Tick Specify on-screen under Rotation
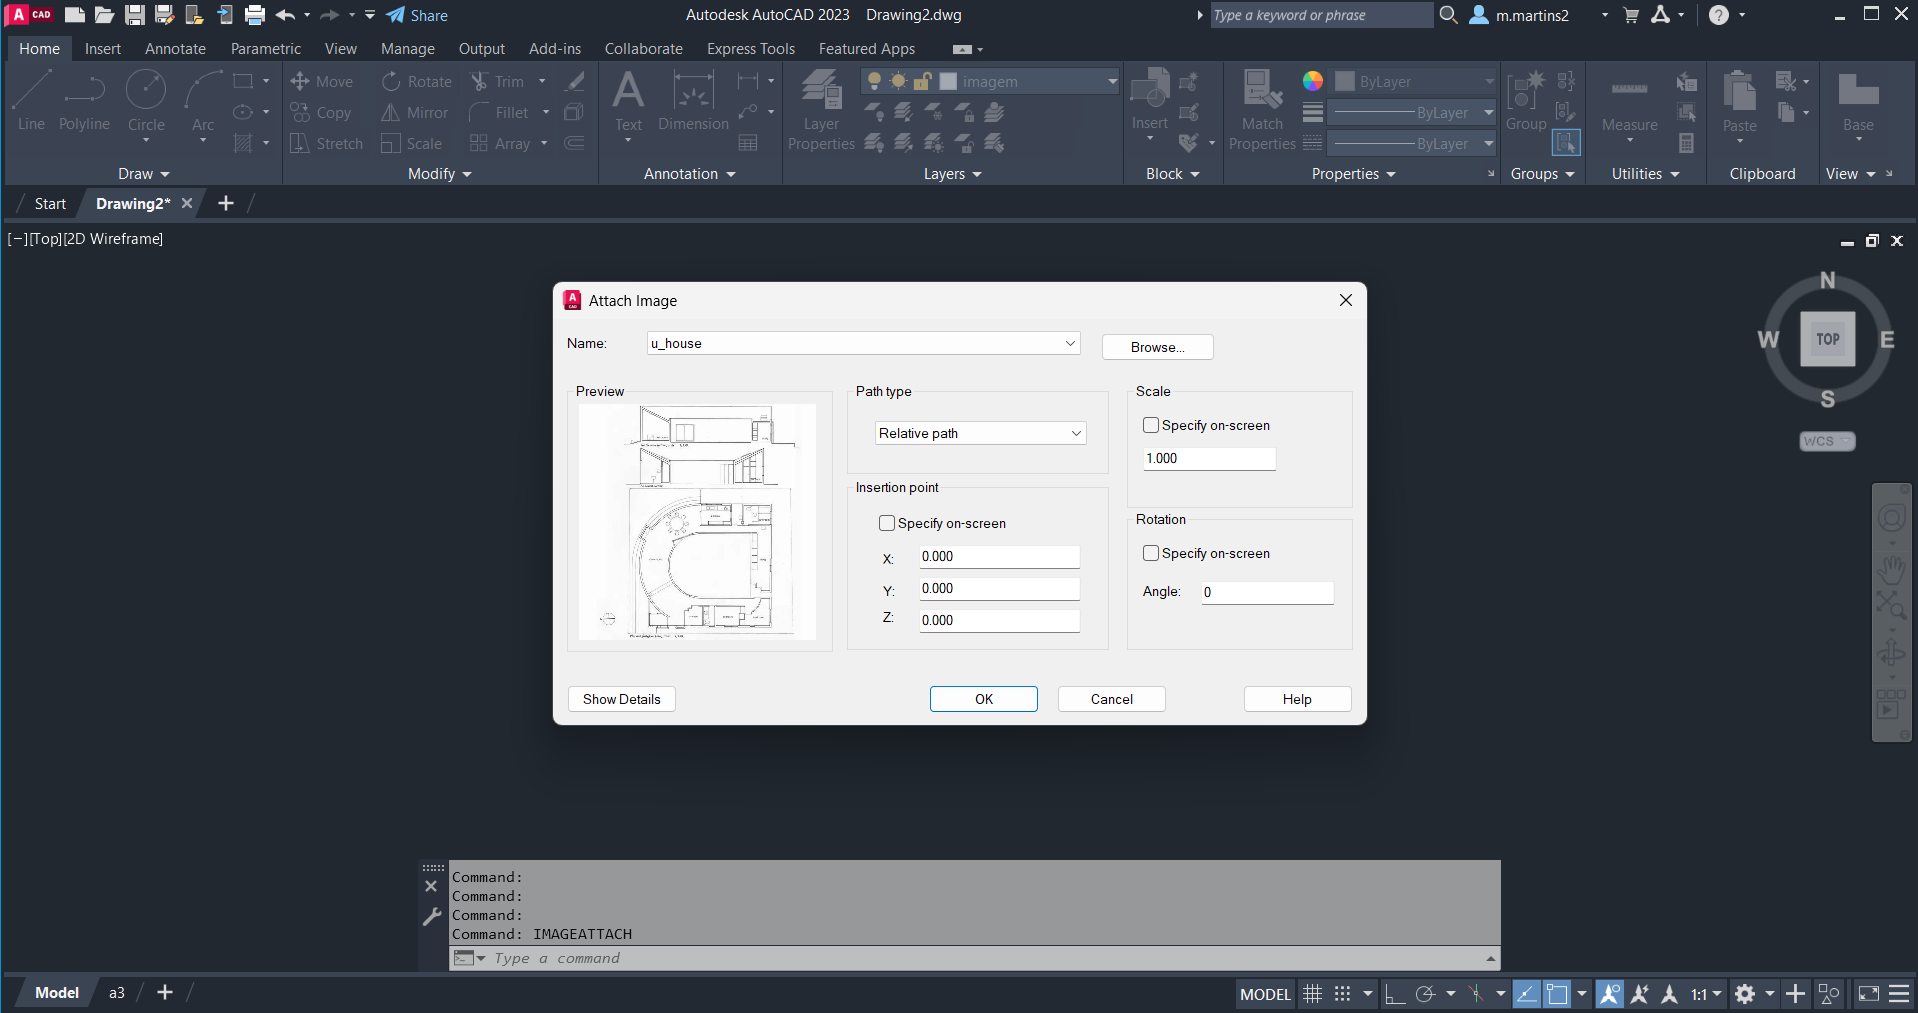1918x1013 pixels. point(1151,553)
